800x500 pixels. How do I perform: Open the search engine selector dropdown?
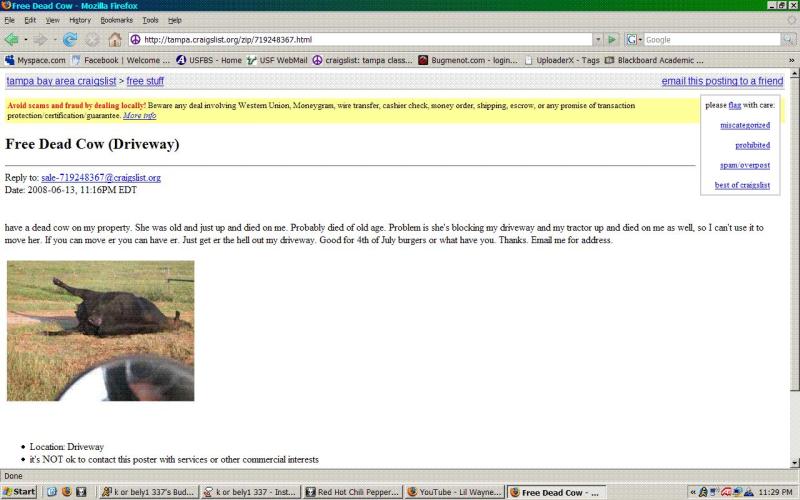coord(634,40)
